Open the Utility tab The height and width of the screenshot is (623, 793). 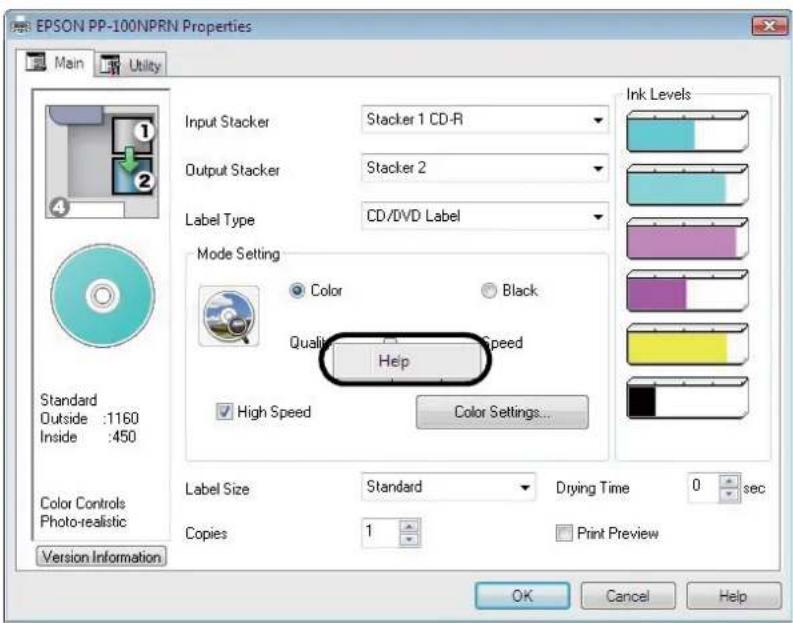pyautogui.click(x=131, y=65)
